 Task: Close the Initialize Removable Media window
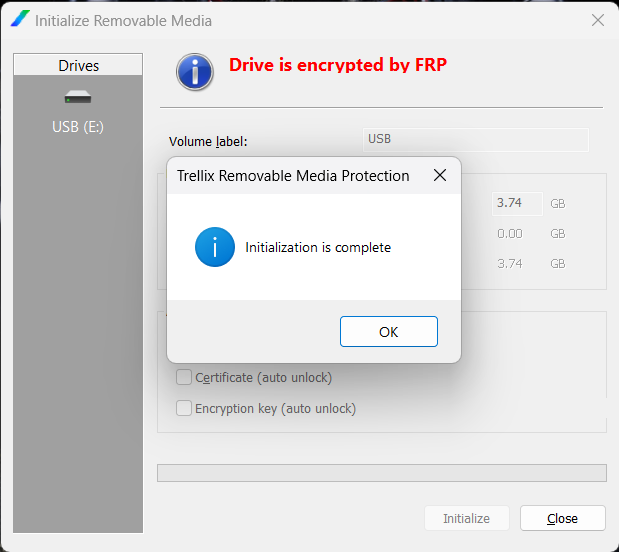[598, 20]
